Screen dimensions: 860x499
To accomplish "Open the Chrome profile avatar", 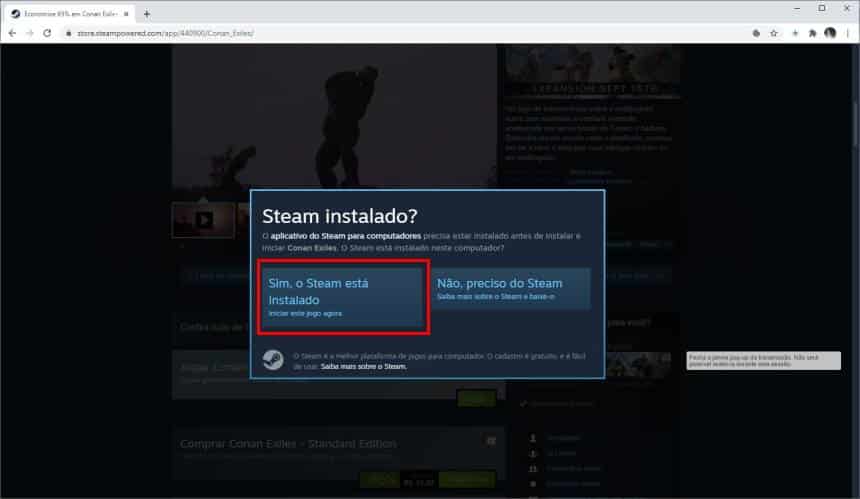I will pos(830,33).
